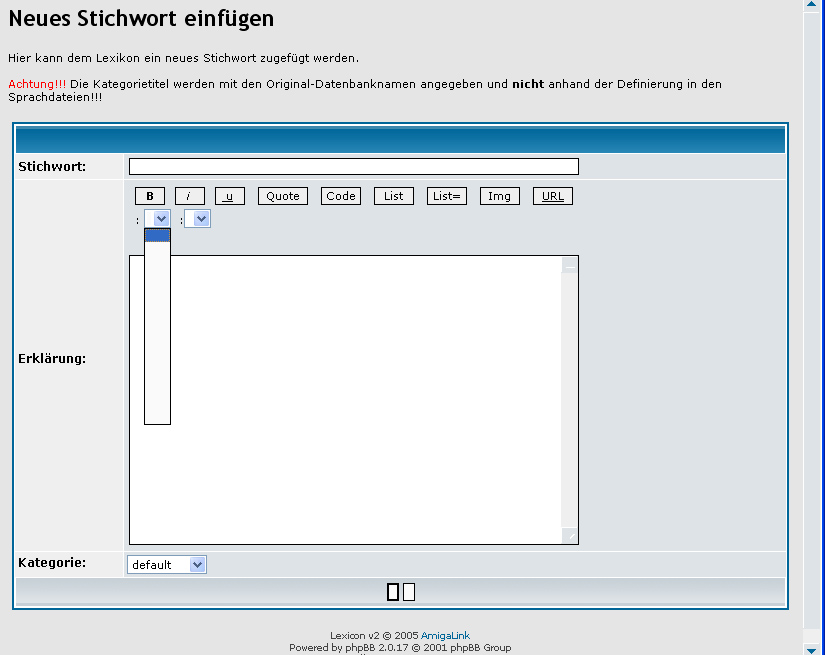Click the page scrollbar's up arrow

point(810,5)
